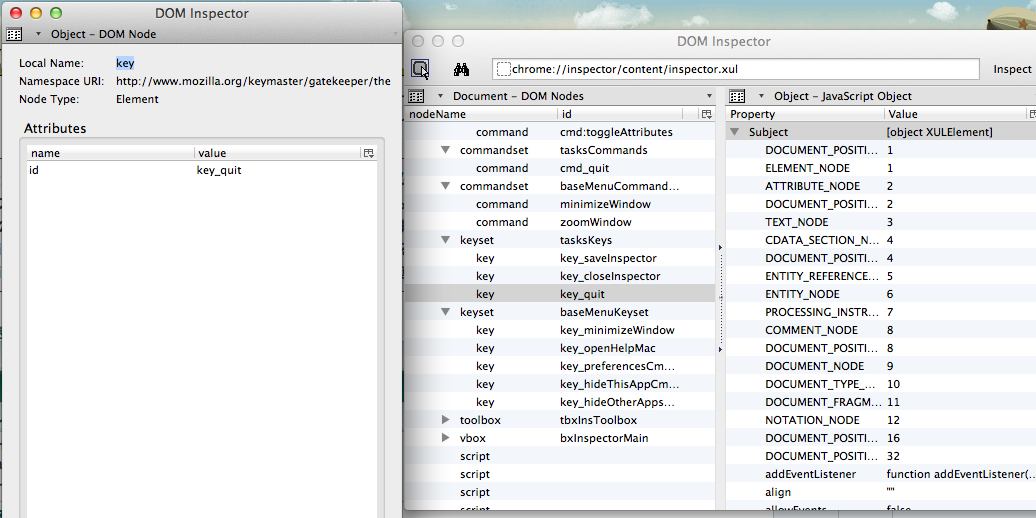Click the node picker inspect-by-click icon
Viewport: 1036px width, 518px height.
(420, 69)
